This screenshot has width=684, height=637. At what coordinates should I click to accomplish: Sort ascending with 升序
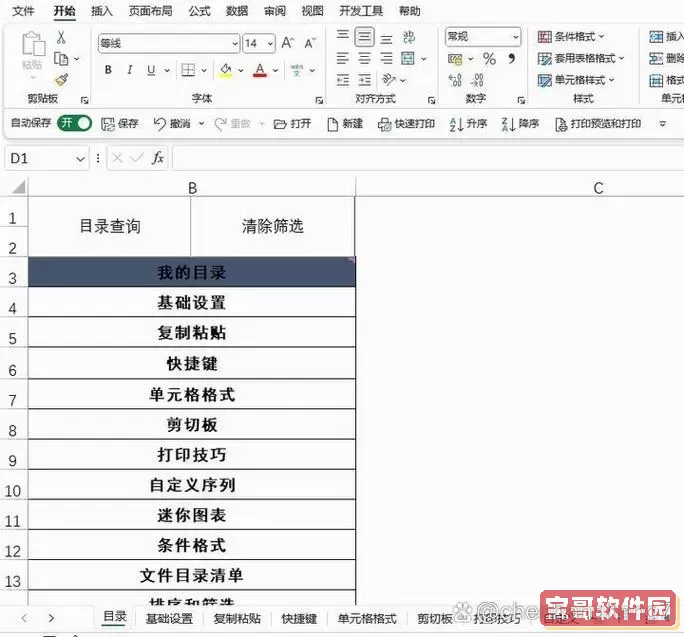point(468,124)
